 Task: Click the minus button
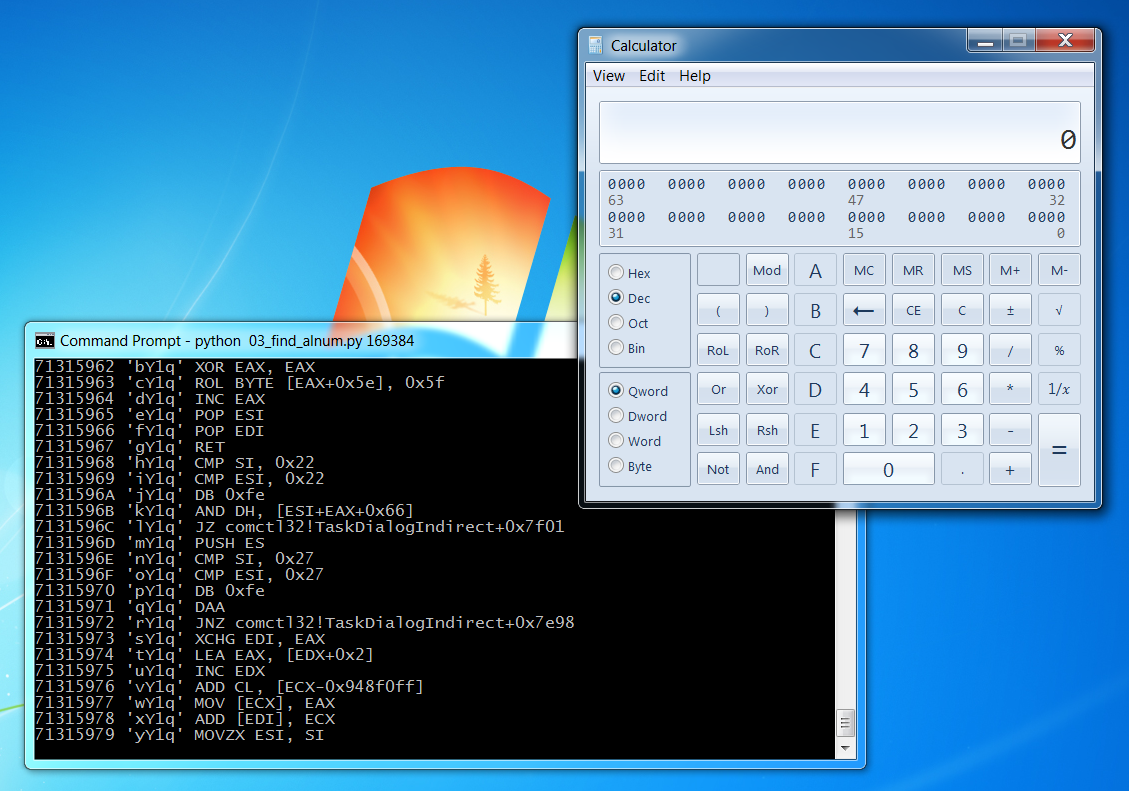pyautogui.click(x=1009, y=430)
